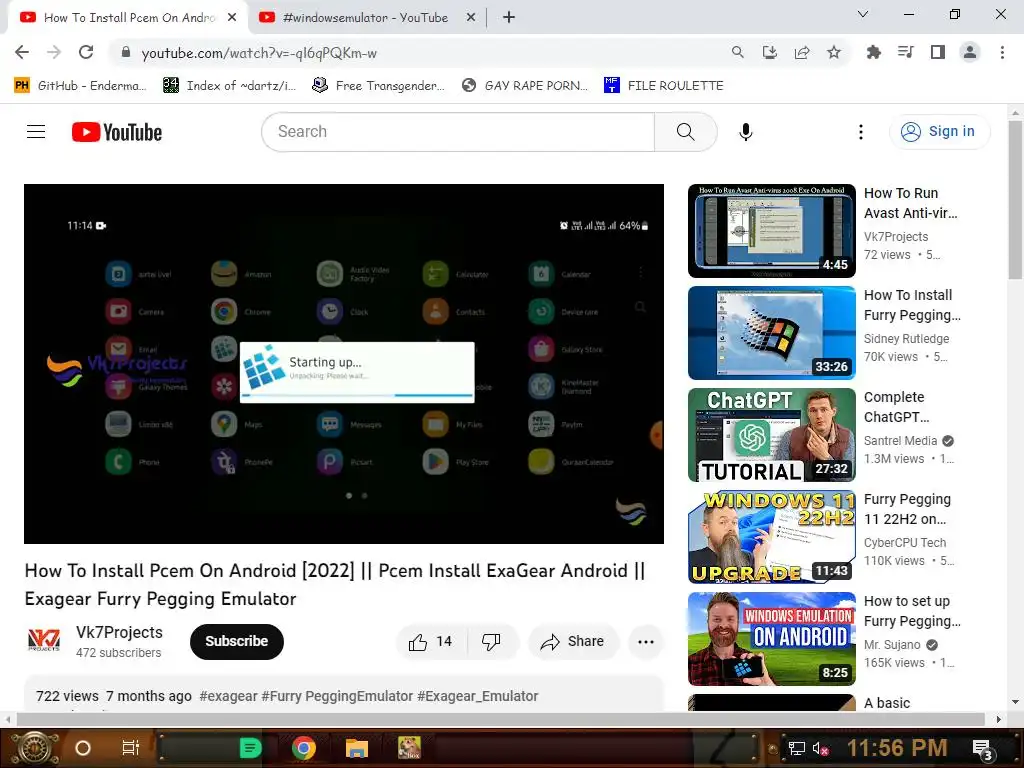
Task: Click the YouTube logo
Action: pos(117,132)
